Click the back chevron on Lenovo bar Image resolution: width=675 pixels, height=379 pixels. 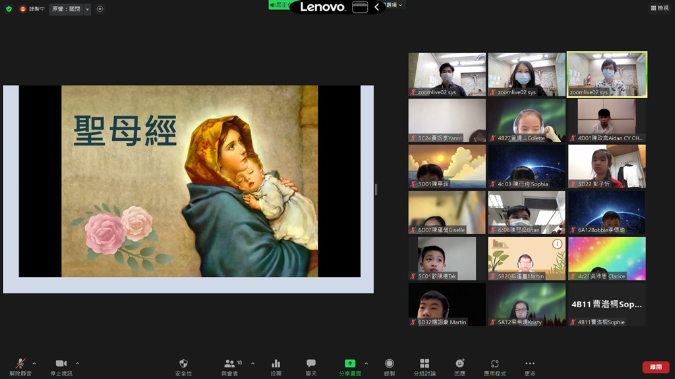point(377,7)
